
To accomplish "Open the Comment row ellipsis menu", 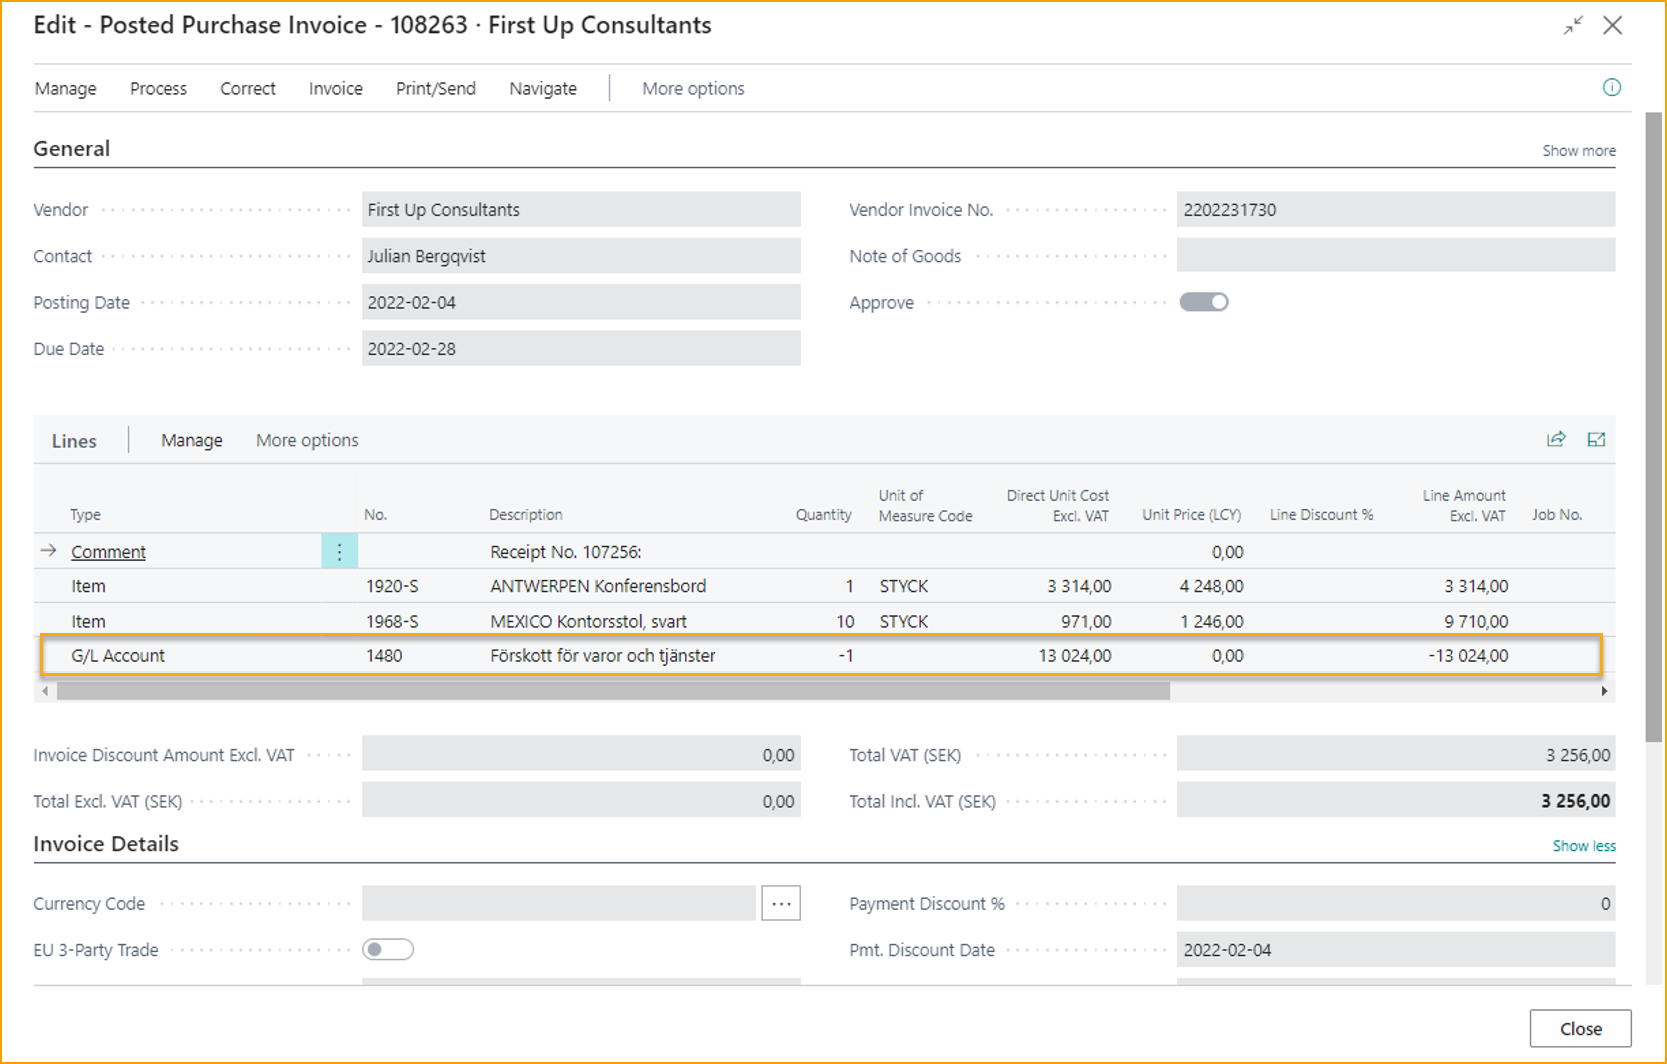I will [339, 550].
